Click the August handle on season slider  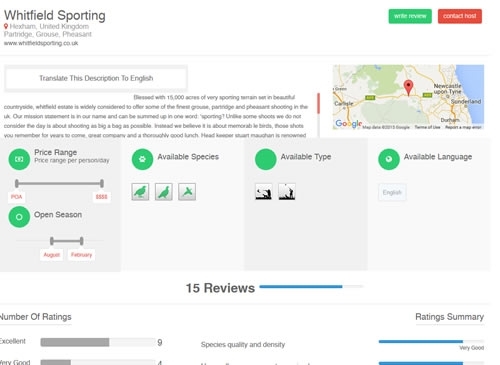tap(52, 241)
